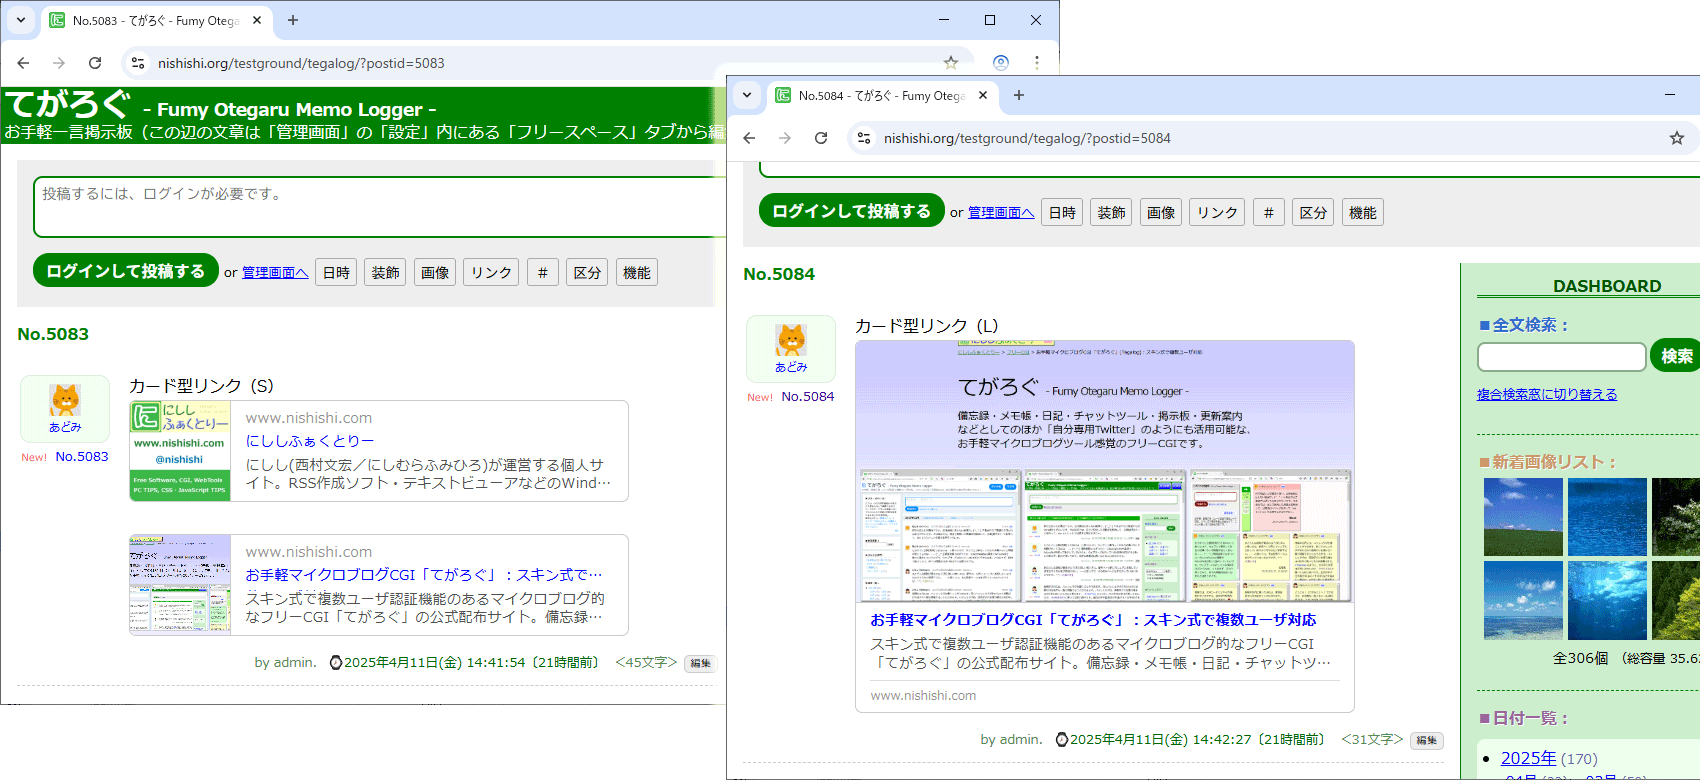Click the 全文検索 search input field
Image resolution: width=1700 pixels, height=780 pixels.
[1561, 356]
